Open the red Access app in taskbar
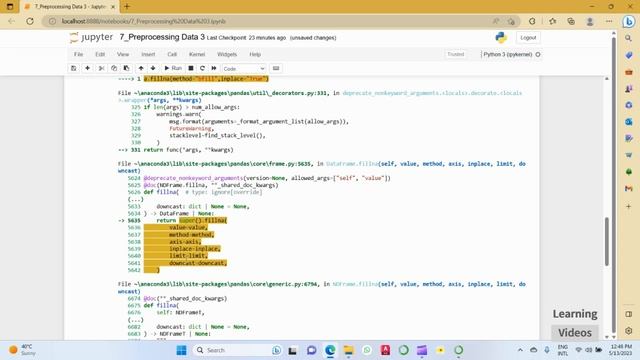 (x=385, y=350)
